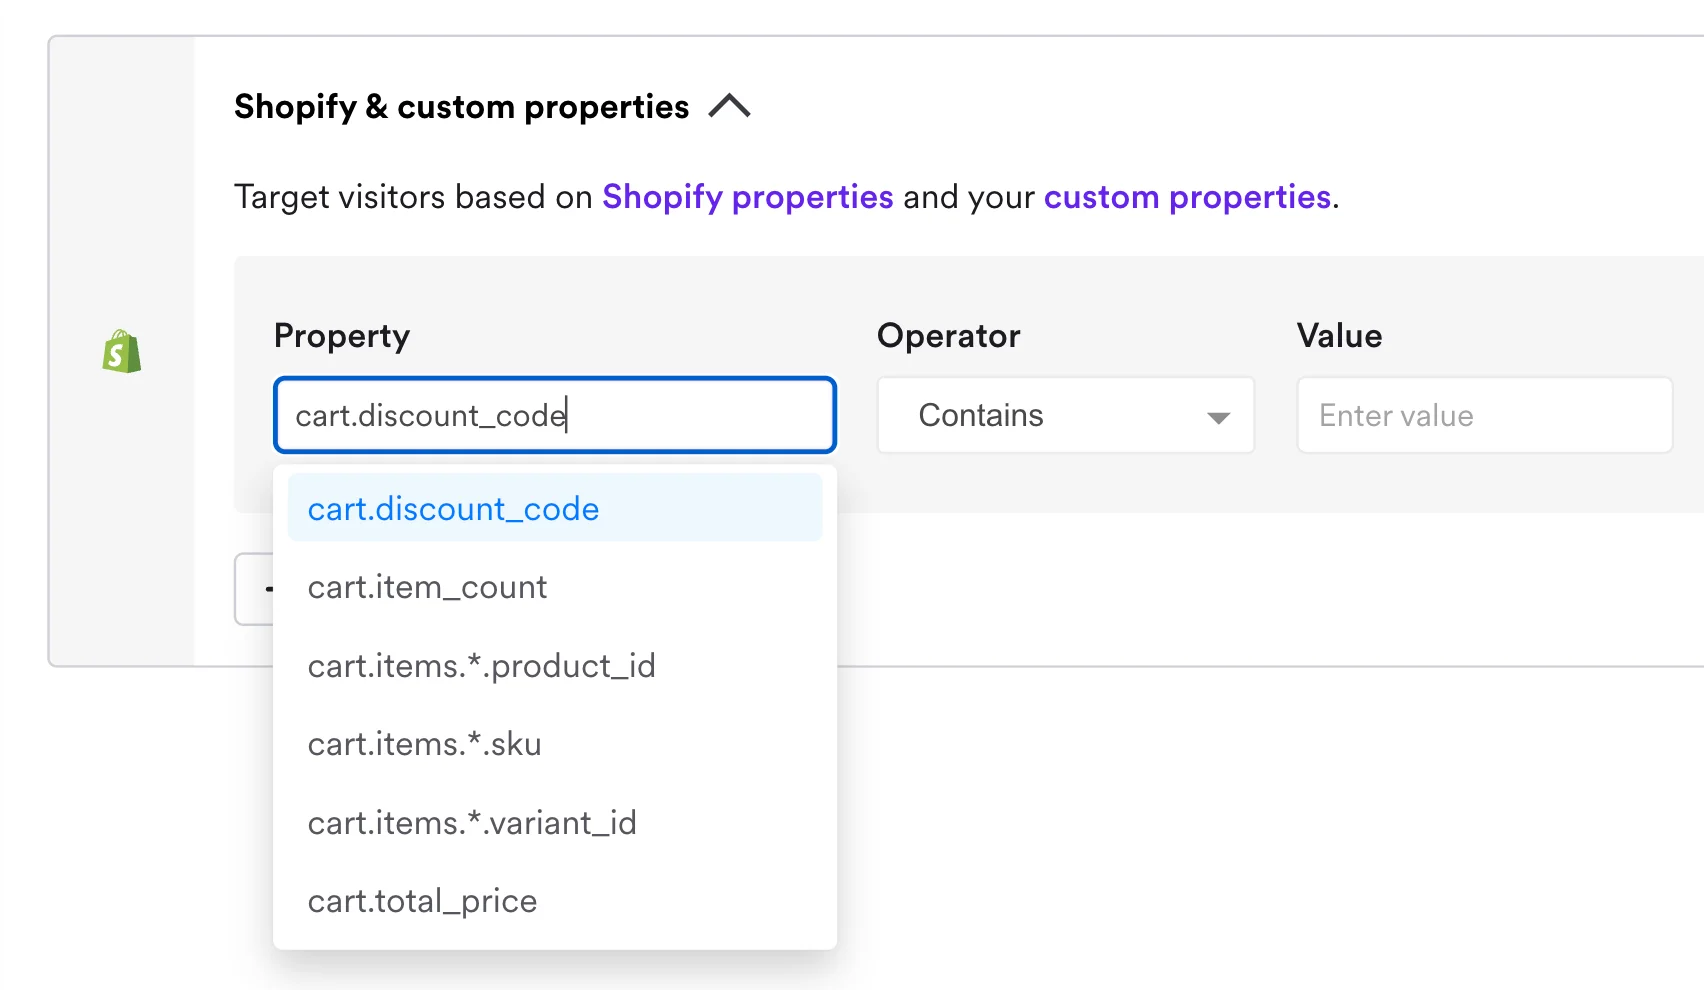Click the 'Enter value' input field
The height and width of the screenshot is (990, 1704).
pyautogui.click(x=1484, y=415)
